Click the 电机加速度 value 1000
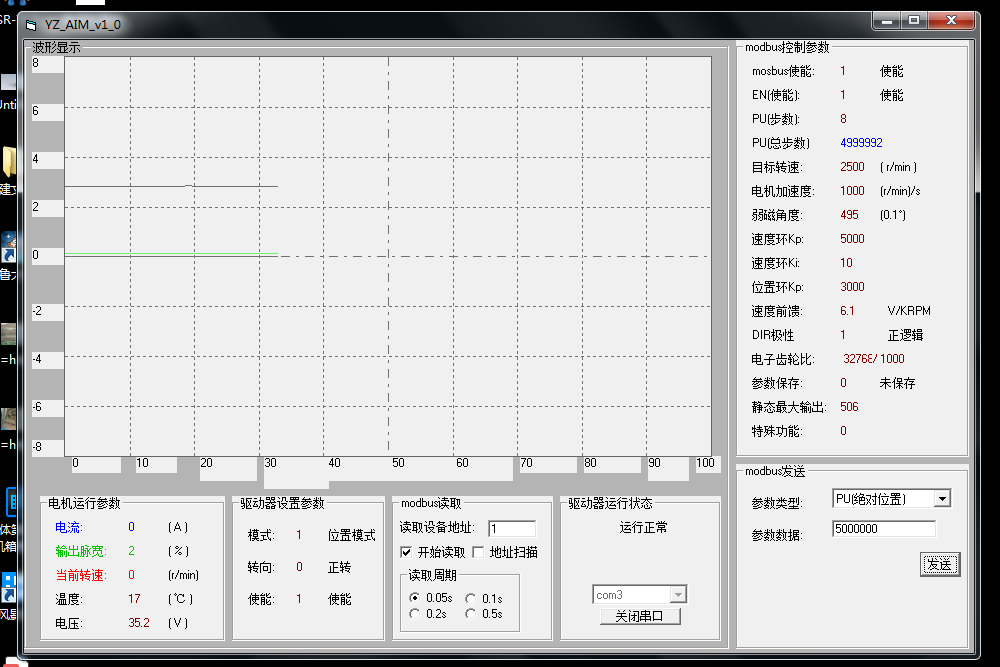This screenshot has height=667, width=1000. (852, 191)
